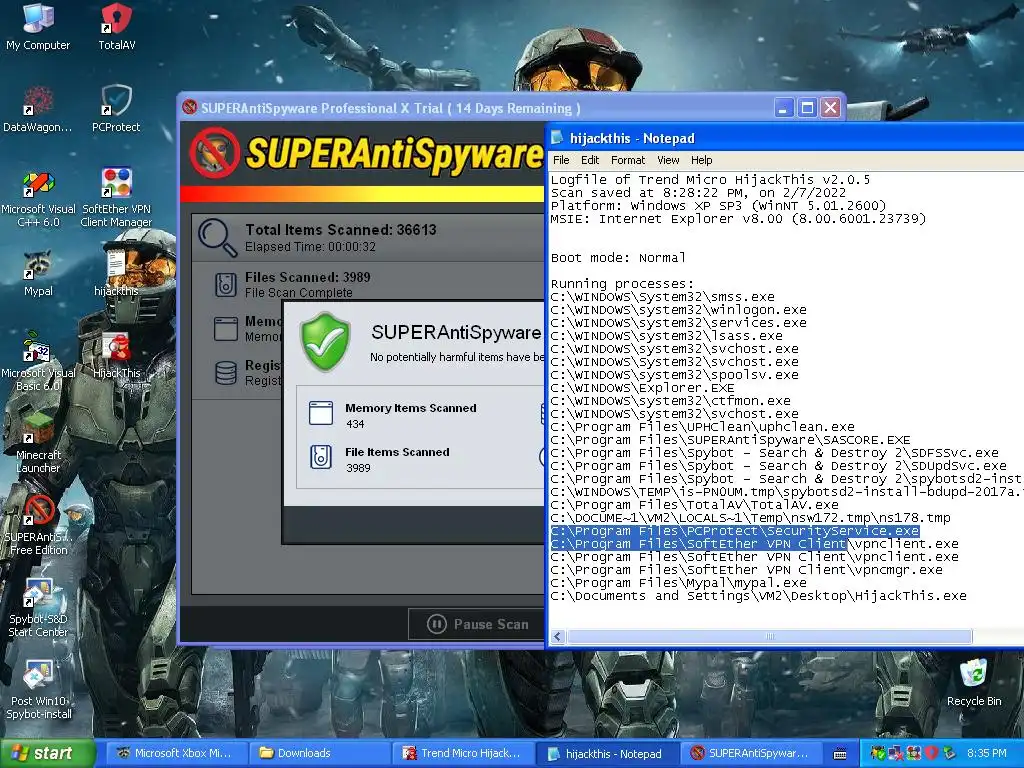The image size is (1024, 768).
Task: Open the Help menu in Notepad
Action: click(701, 160)
